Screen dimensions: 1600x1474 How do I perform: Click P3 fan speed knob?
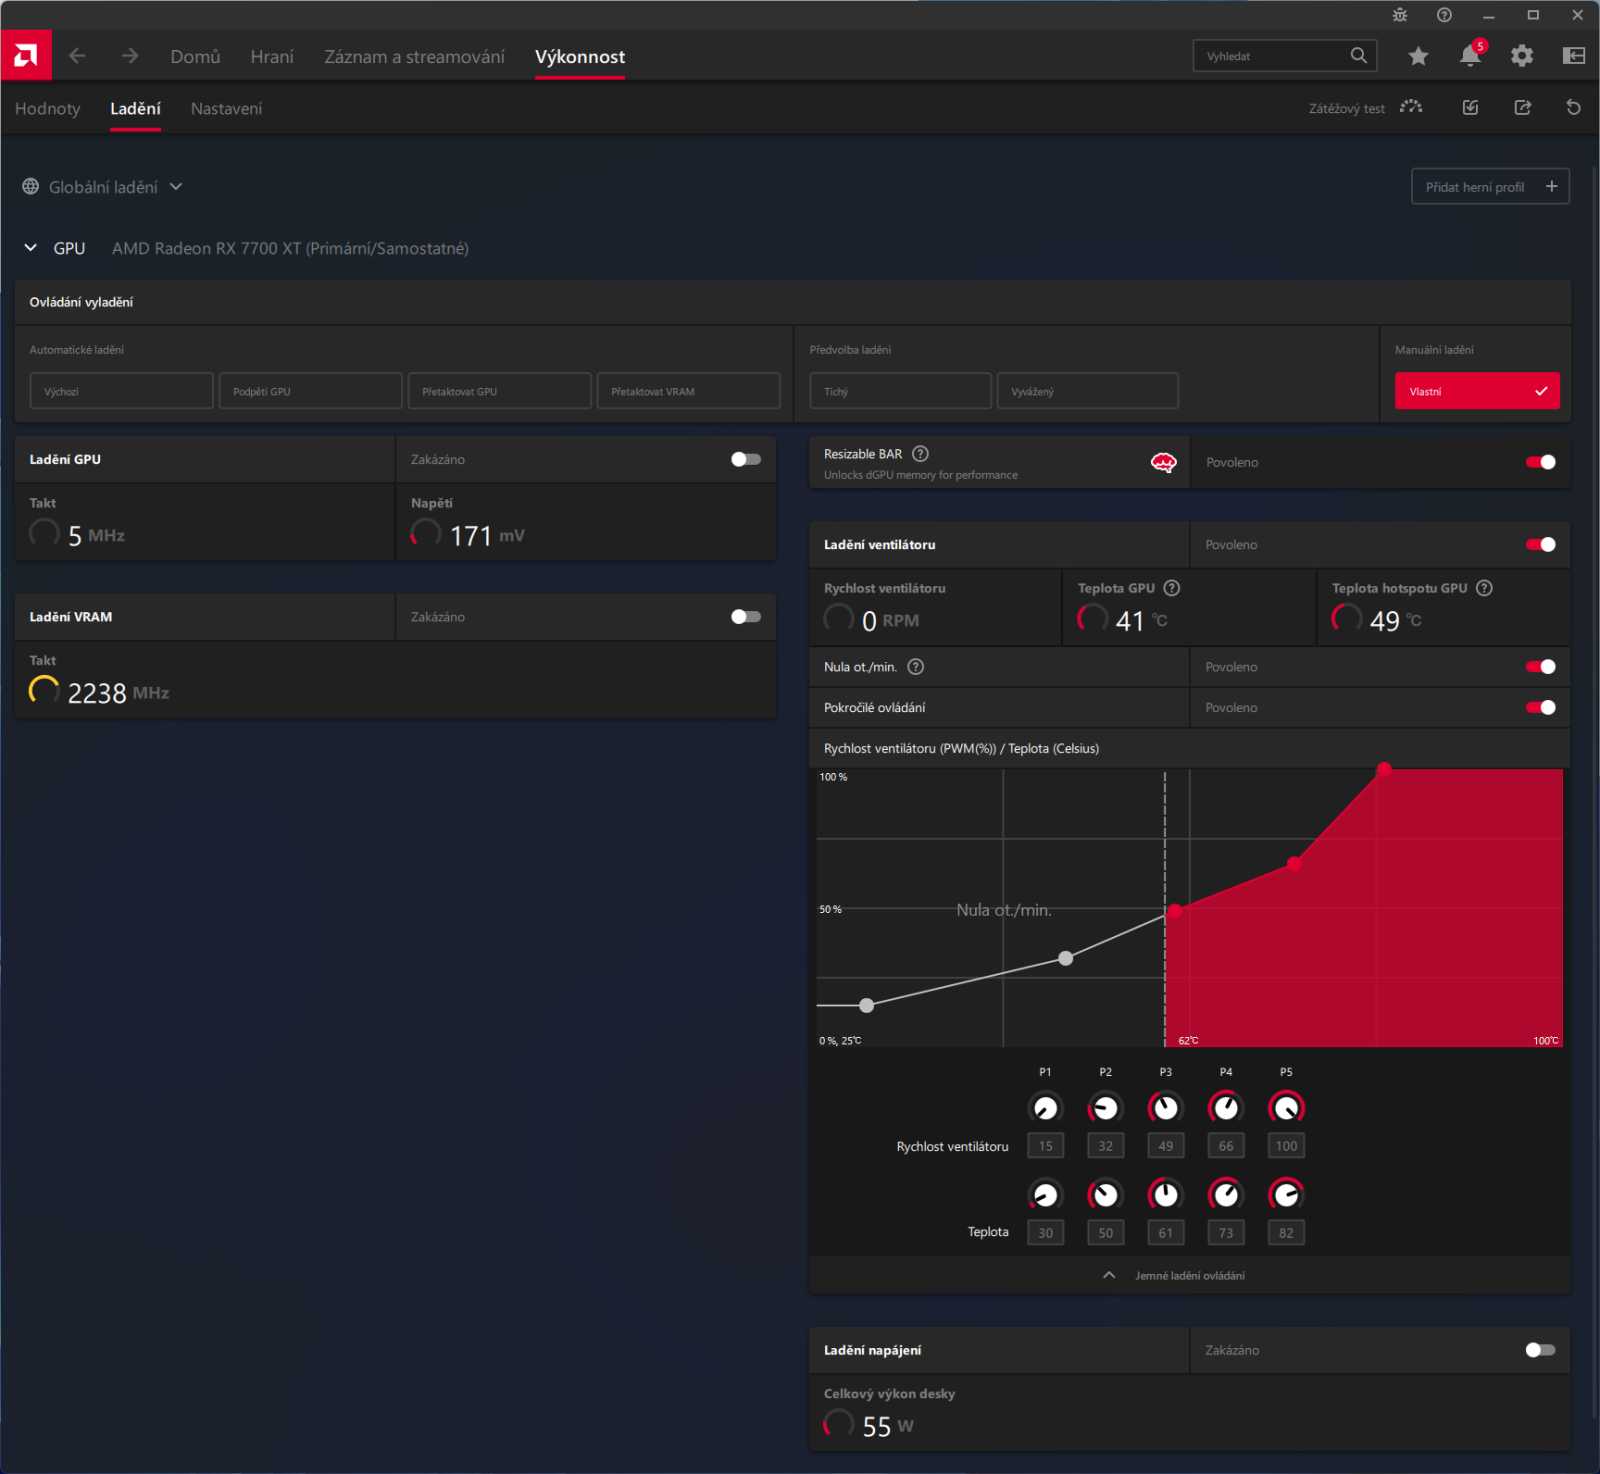(x=1166, y=1108)
